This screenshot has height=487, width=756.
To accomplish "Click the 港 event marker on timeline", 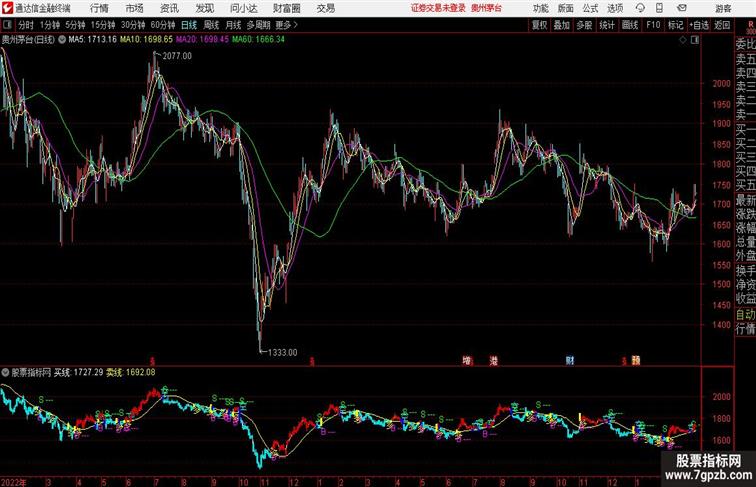I will point(493,360).
